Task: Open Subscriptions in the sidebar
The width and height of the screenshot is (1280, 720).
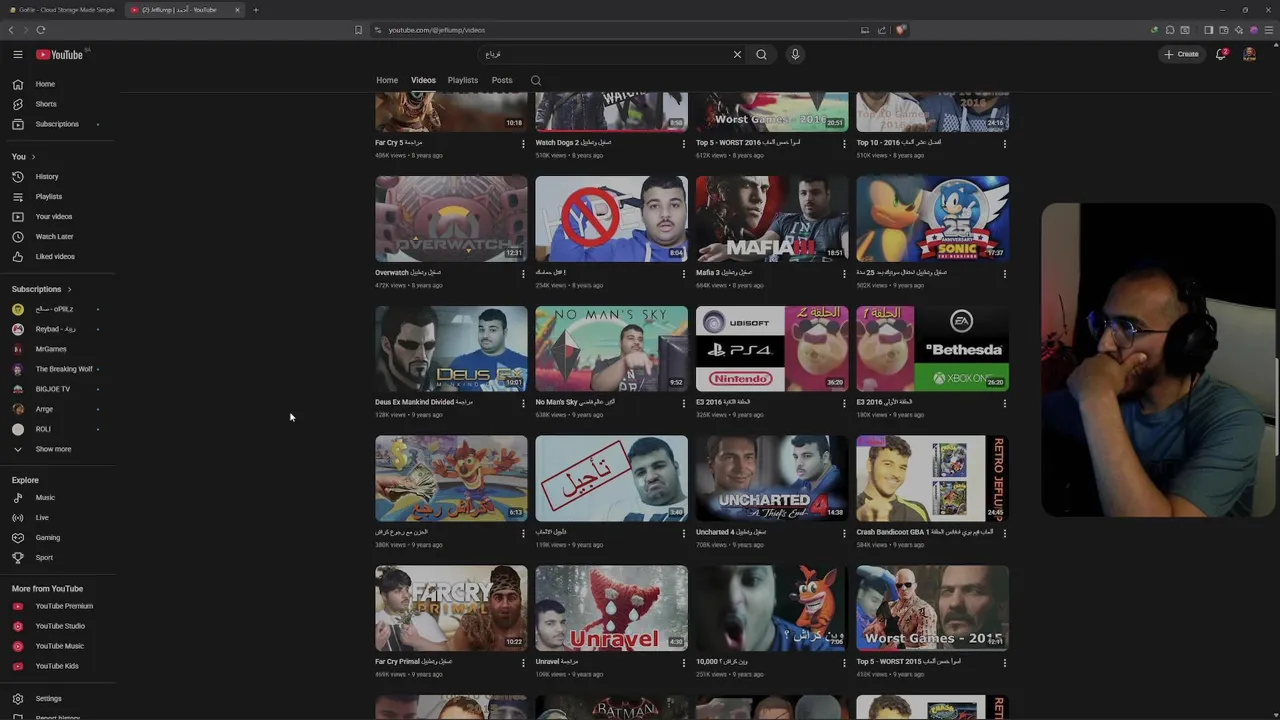Action: click(57, 124)
